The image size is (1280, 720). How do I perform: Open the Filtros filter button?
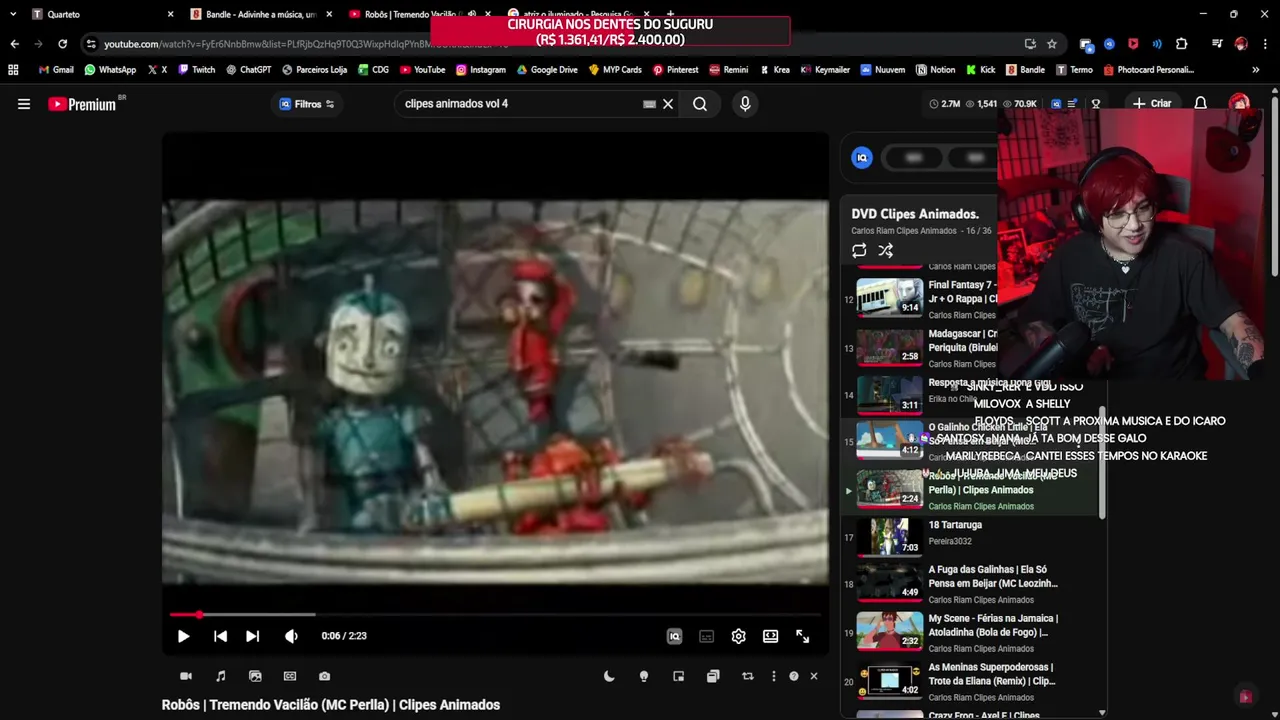pyautogui.click(x=307, y=104)
